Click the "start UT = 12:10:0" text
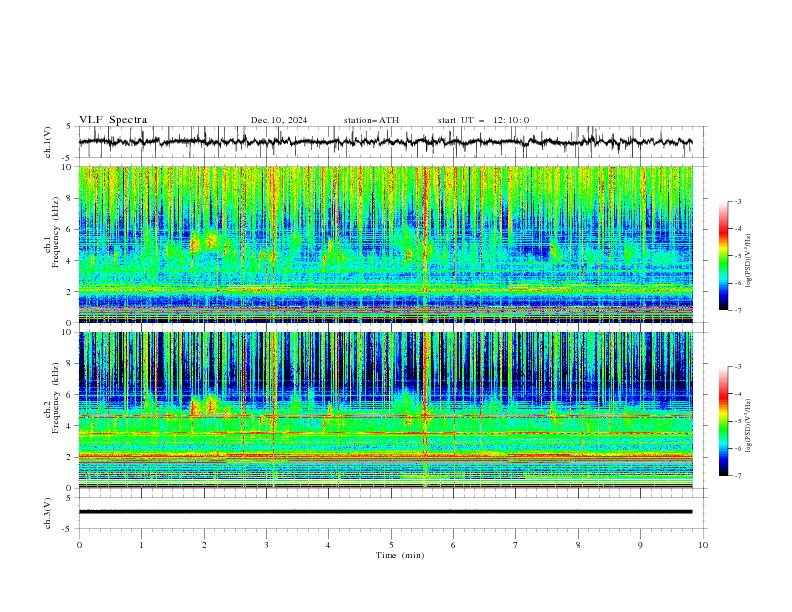 click(483, 120)
